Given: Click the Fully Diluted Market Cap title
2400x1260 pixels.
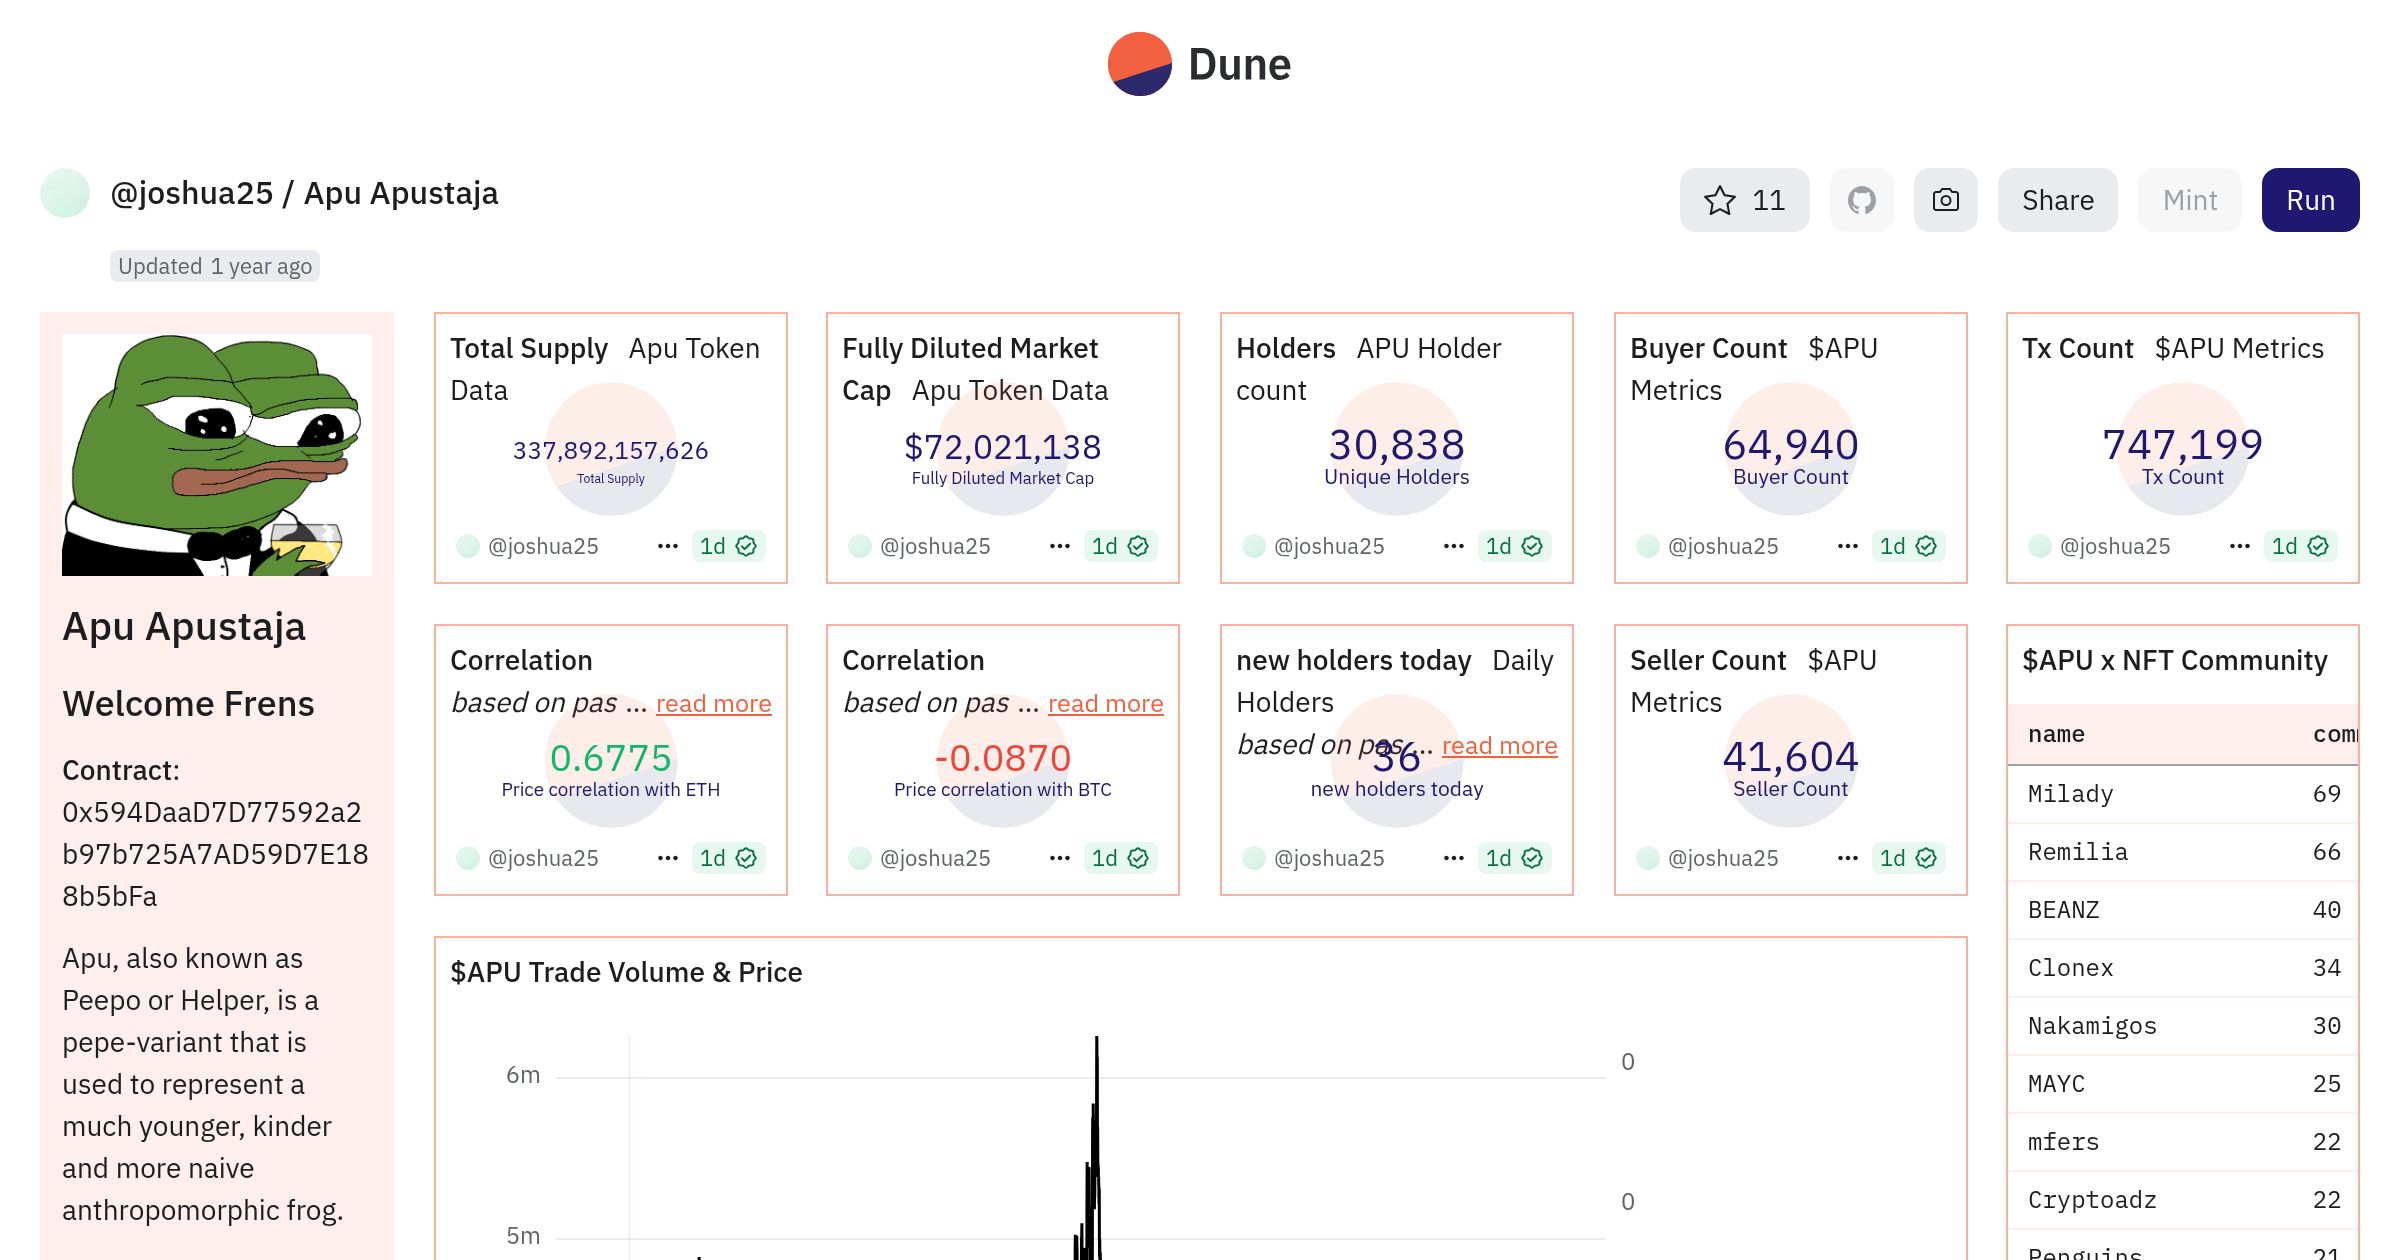Looking at the screenshot, I should point(969,369).
